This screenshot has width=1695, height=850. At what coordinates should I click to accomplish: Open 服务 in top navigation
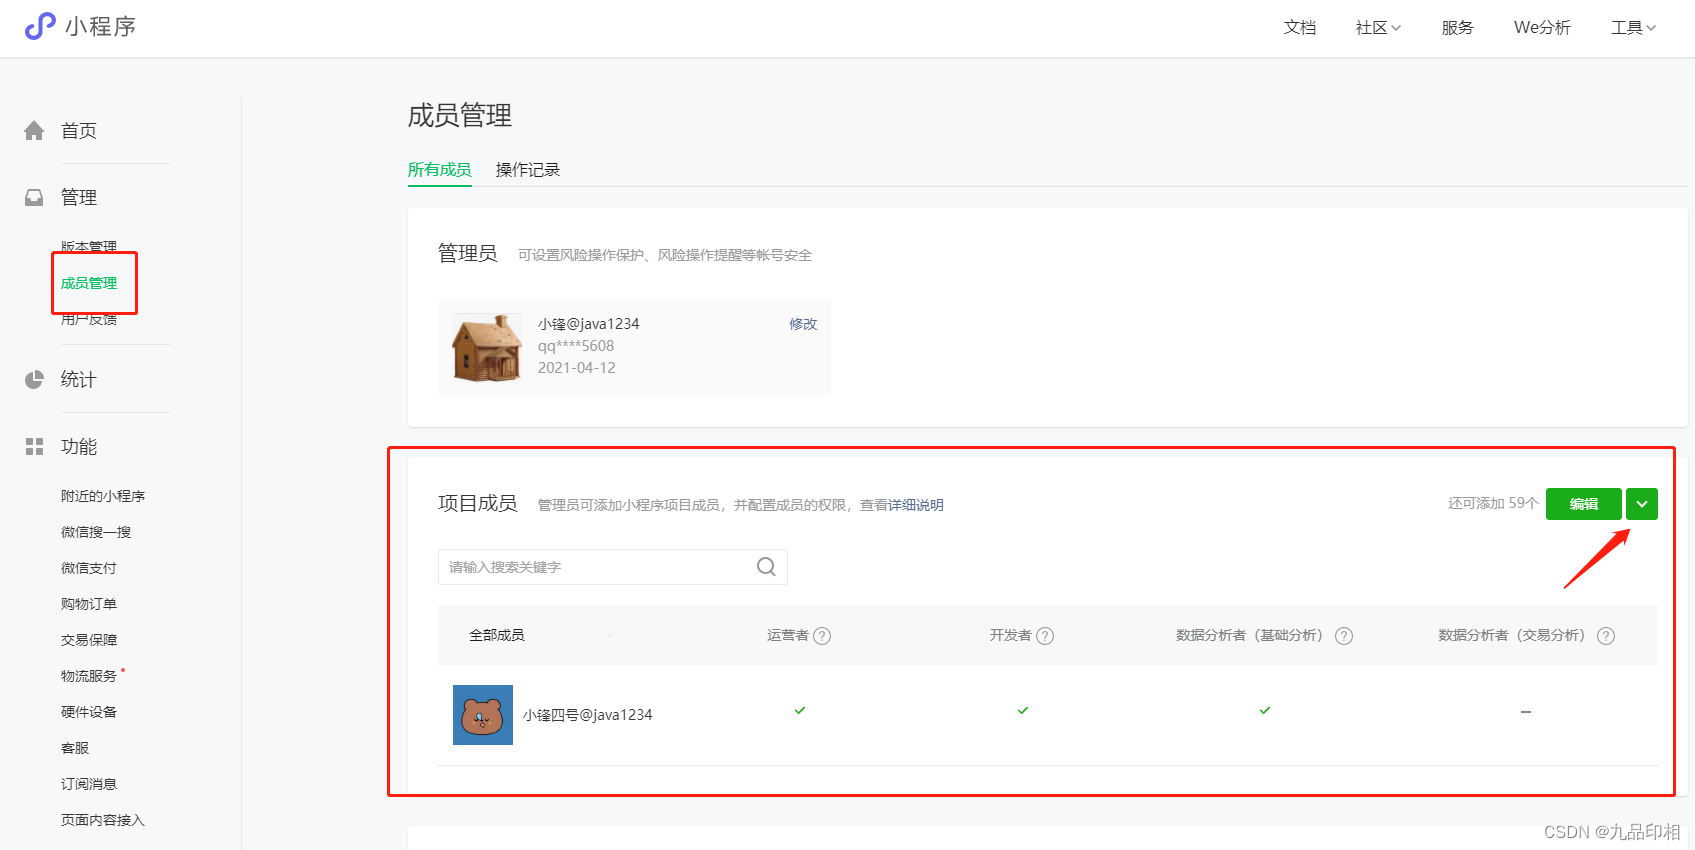click(x=1457, y=28)
